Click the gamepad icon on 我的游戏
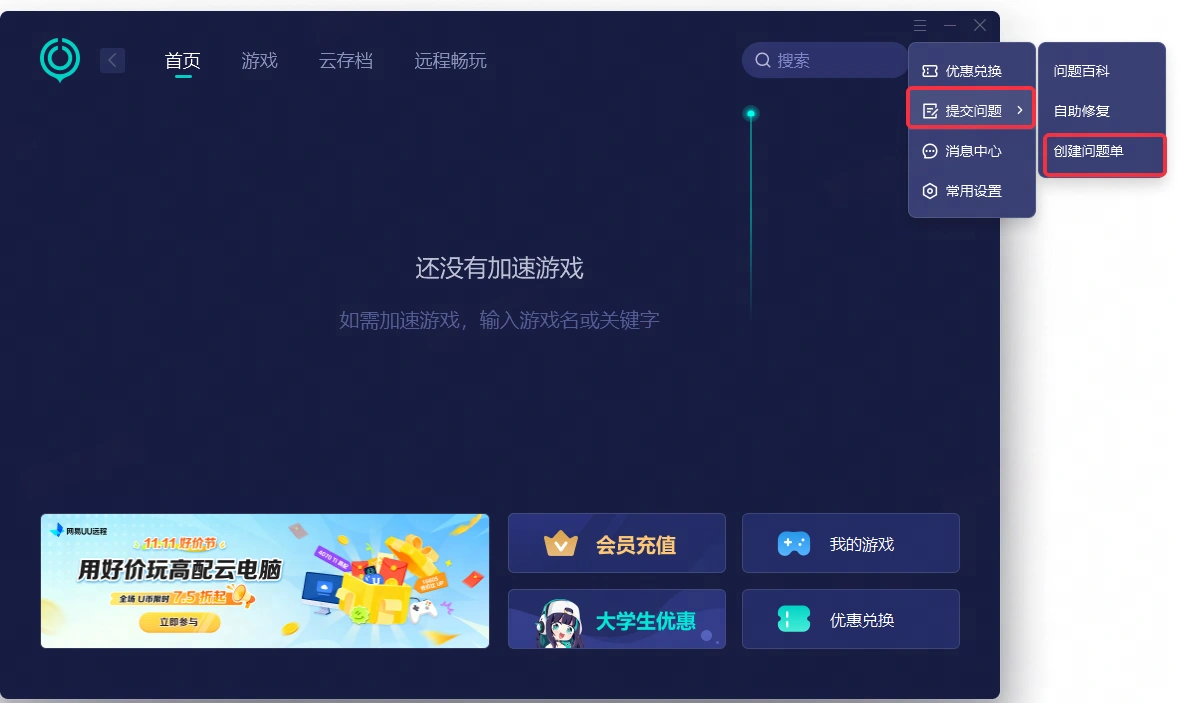Viewport: 1182px width, 703px height. (794, 544)
